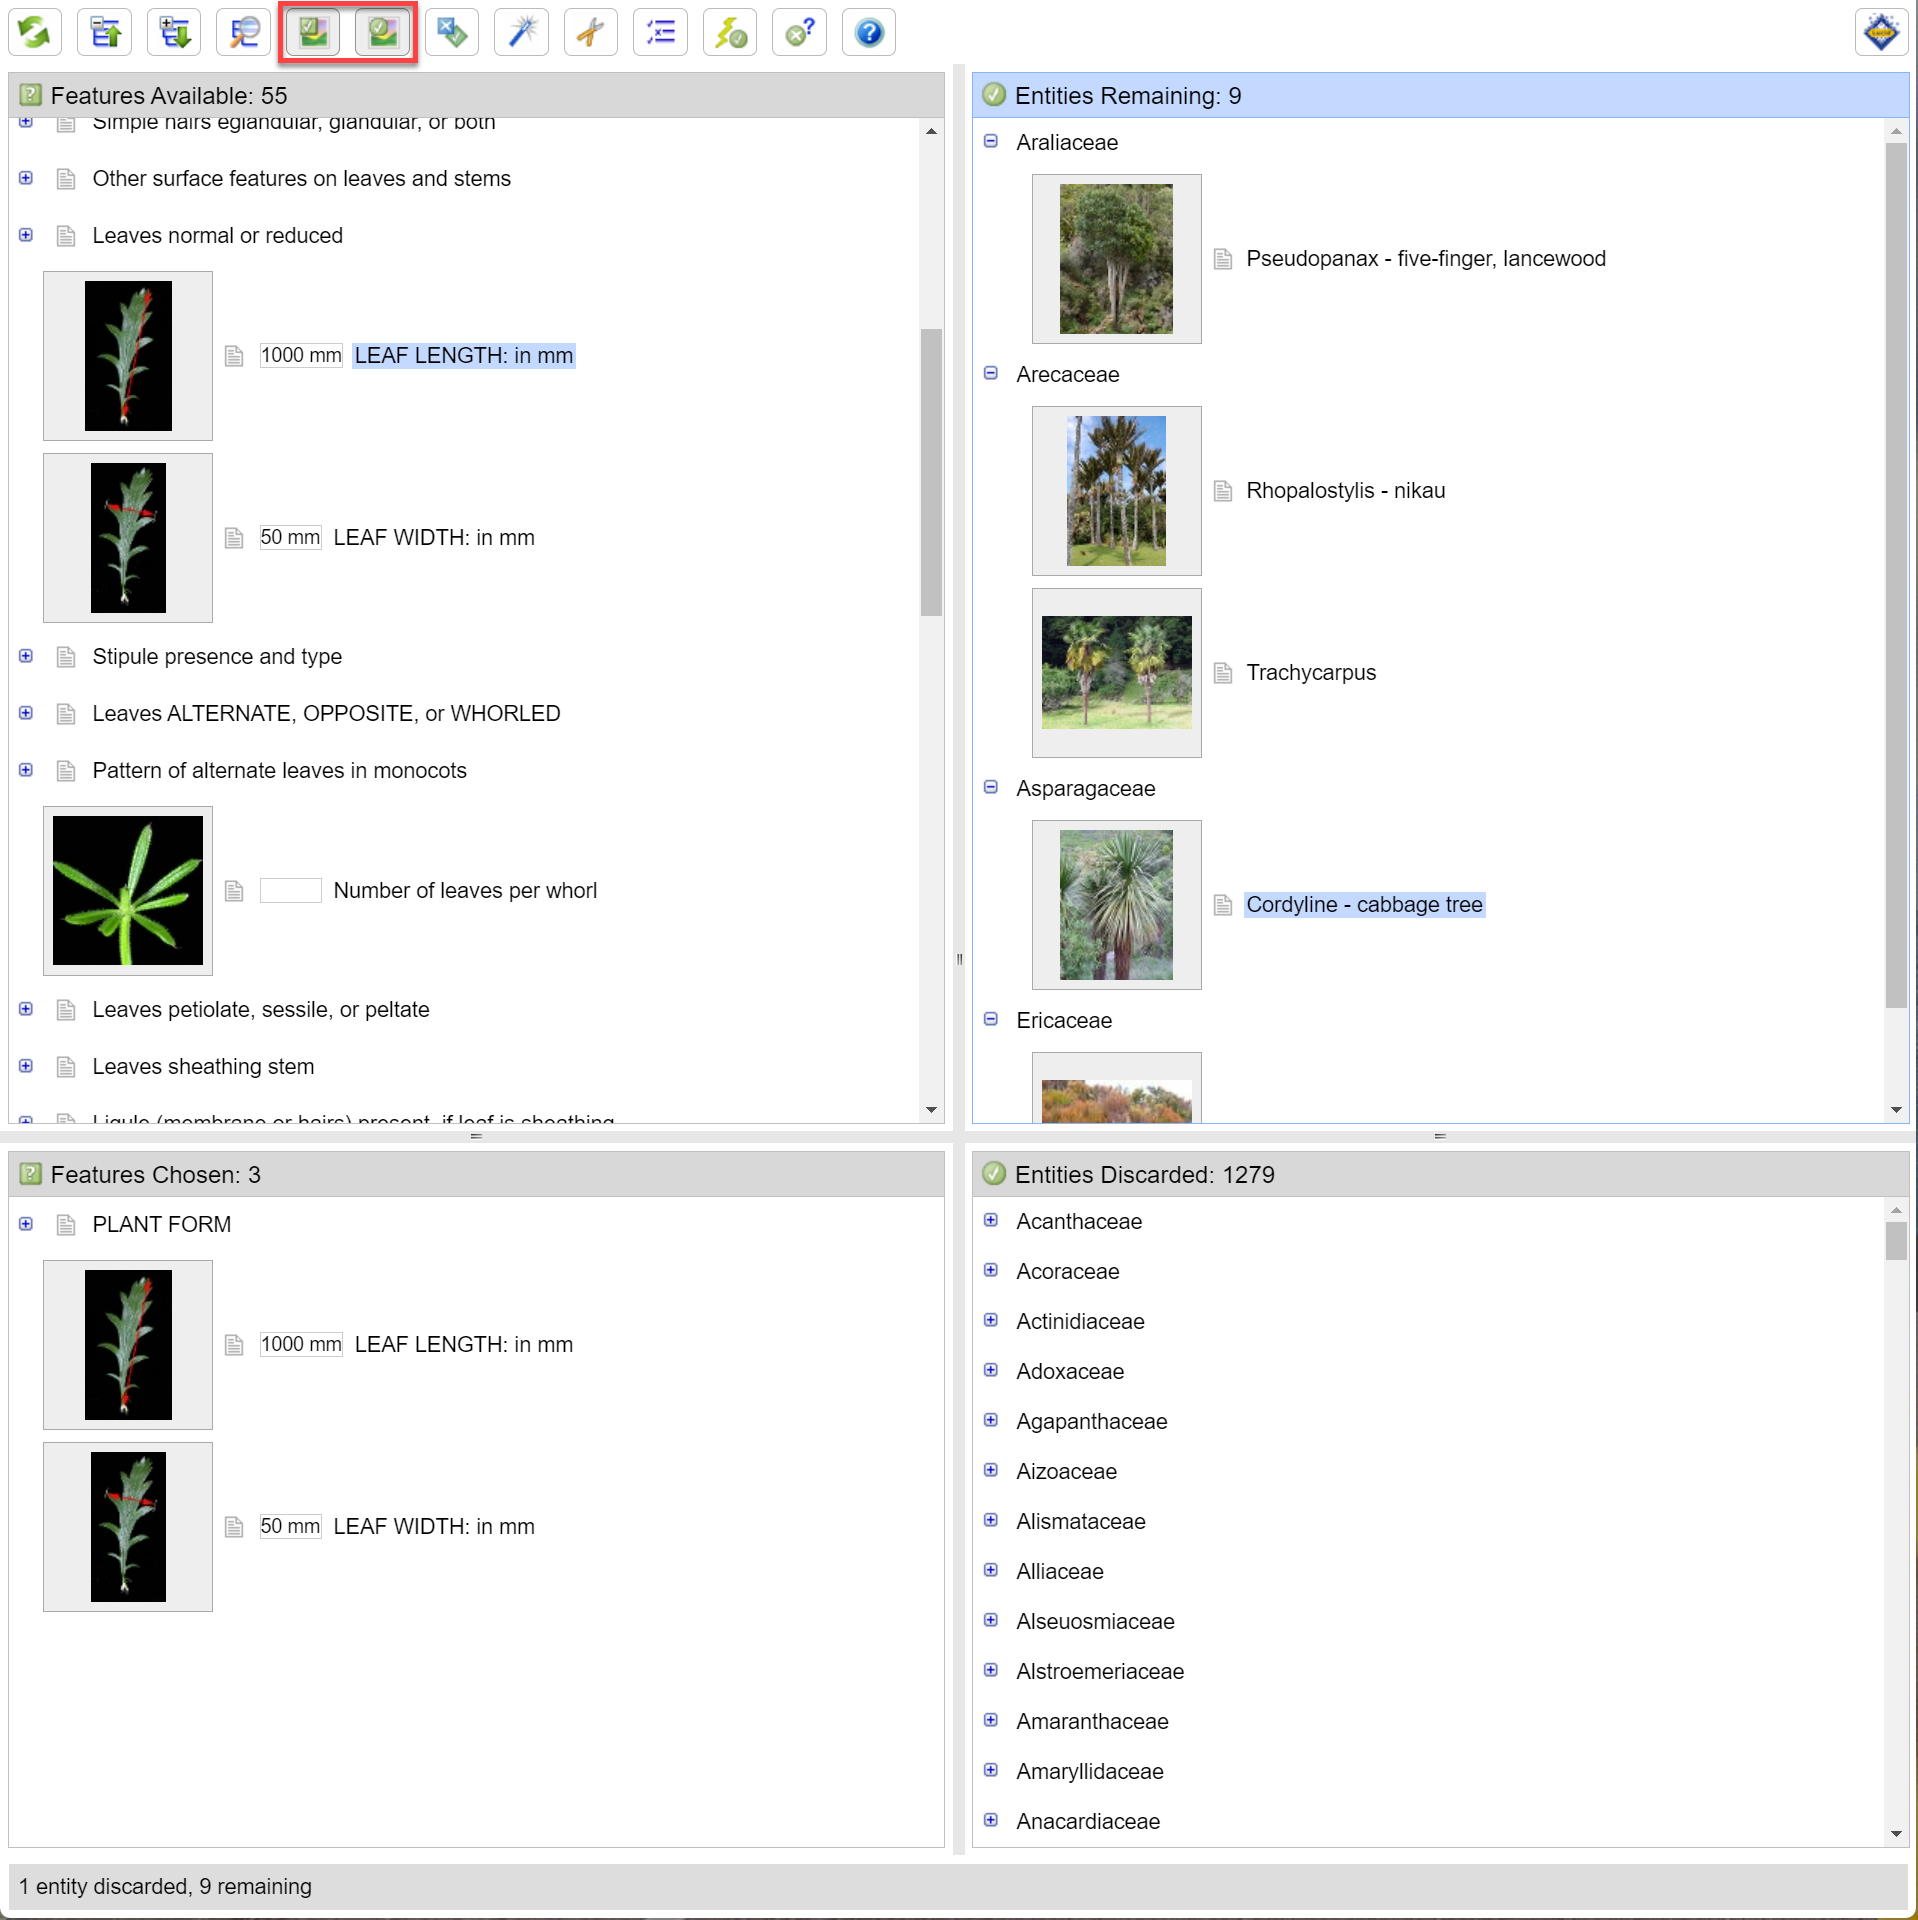Open whorled leaves thumbnail image
The height and width of the screenshot is (1920, 1918).
(128, 891)
